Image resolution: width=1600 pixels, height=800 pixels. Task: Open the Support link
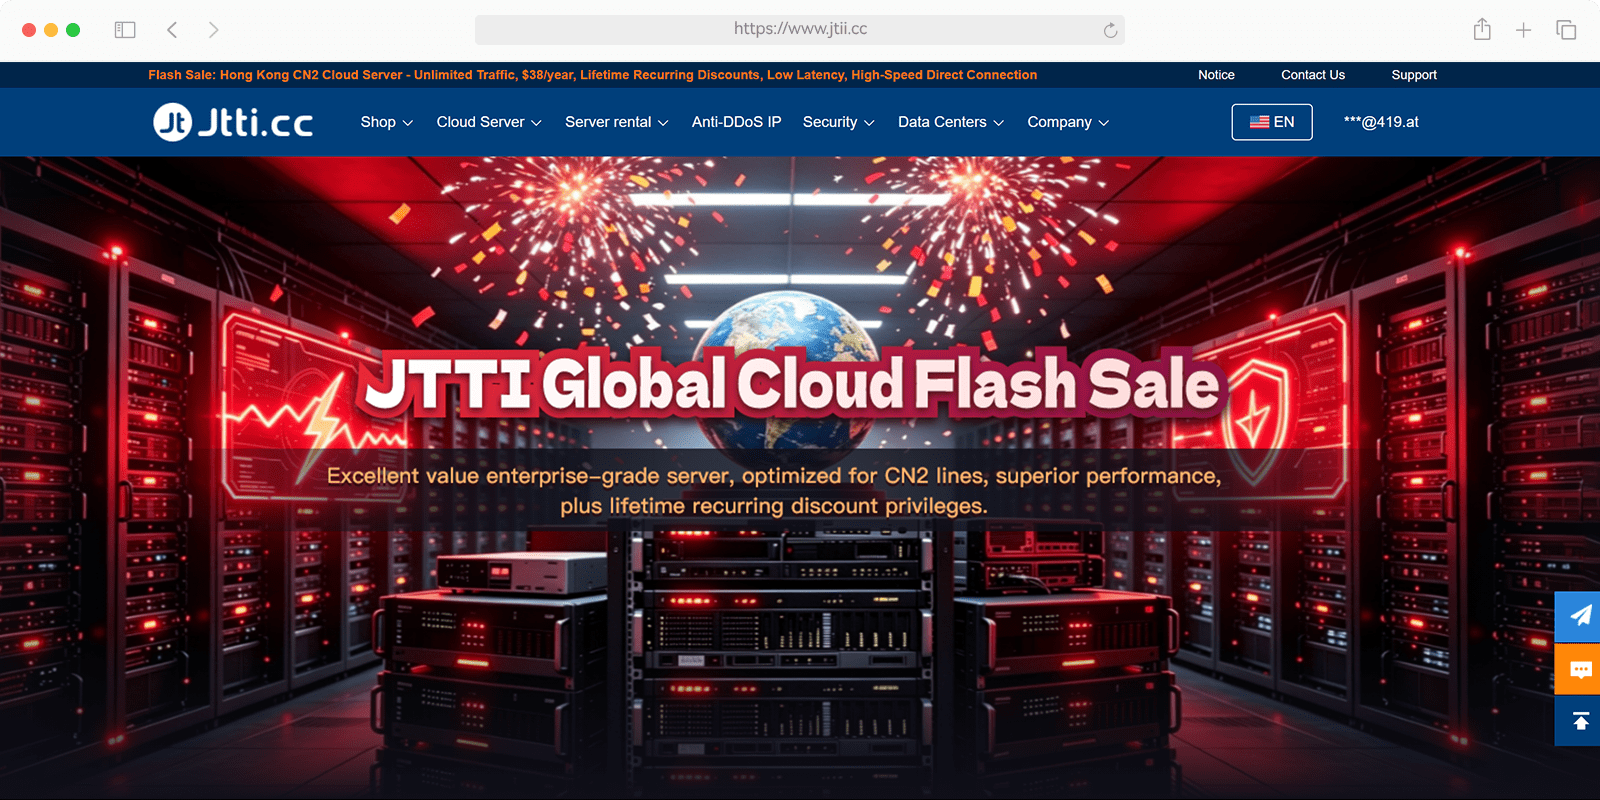click(x=1414, y=75)
